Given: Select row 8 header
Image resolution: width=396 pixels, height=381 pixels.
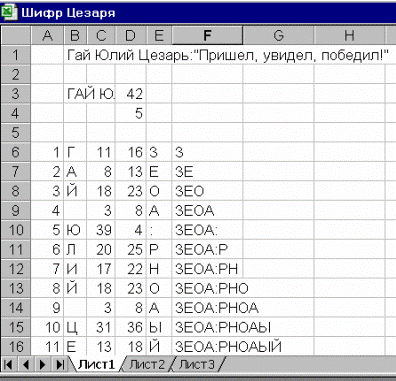Looking at the screenshot, I should coord(16,191).
